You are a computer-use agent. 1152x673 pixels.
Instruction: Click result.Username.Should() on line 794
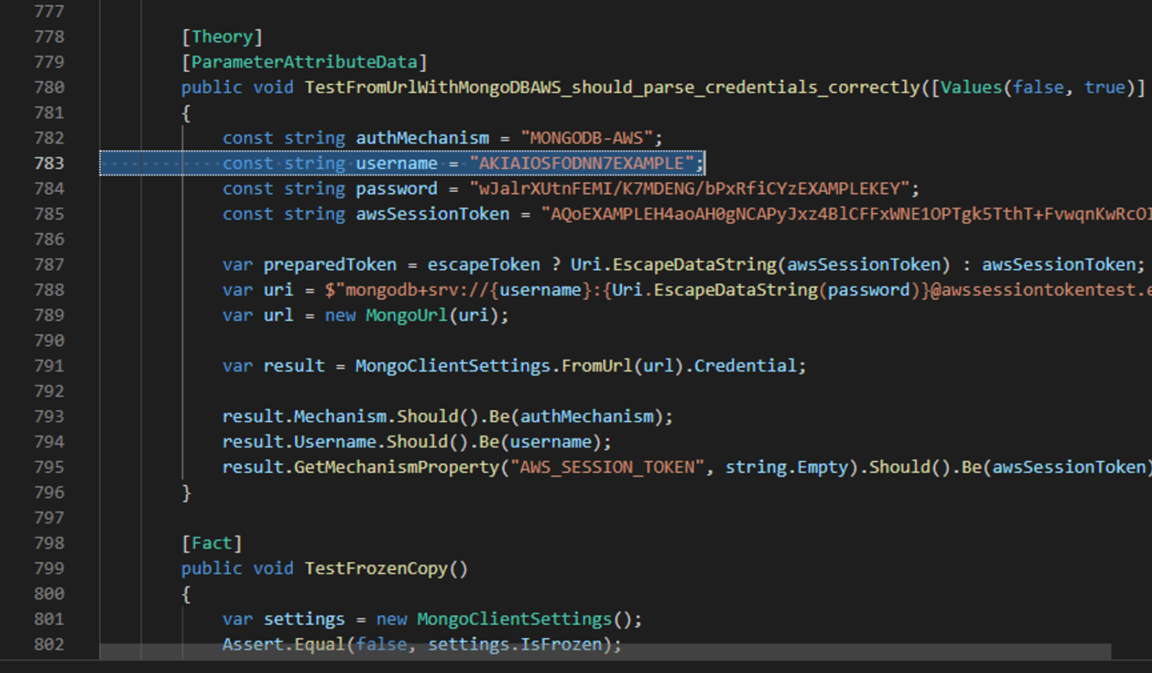pos(345,442)
